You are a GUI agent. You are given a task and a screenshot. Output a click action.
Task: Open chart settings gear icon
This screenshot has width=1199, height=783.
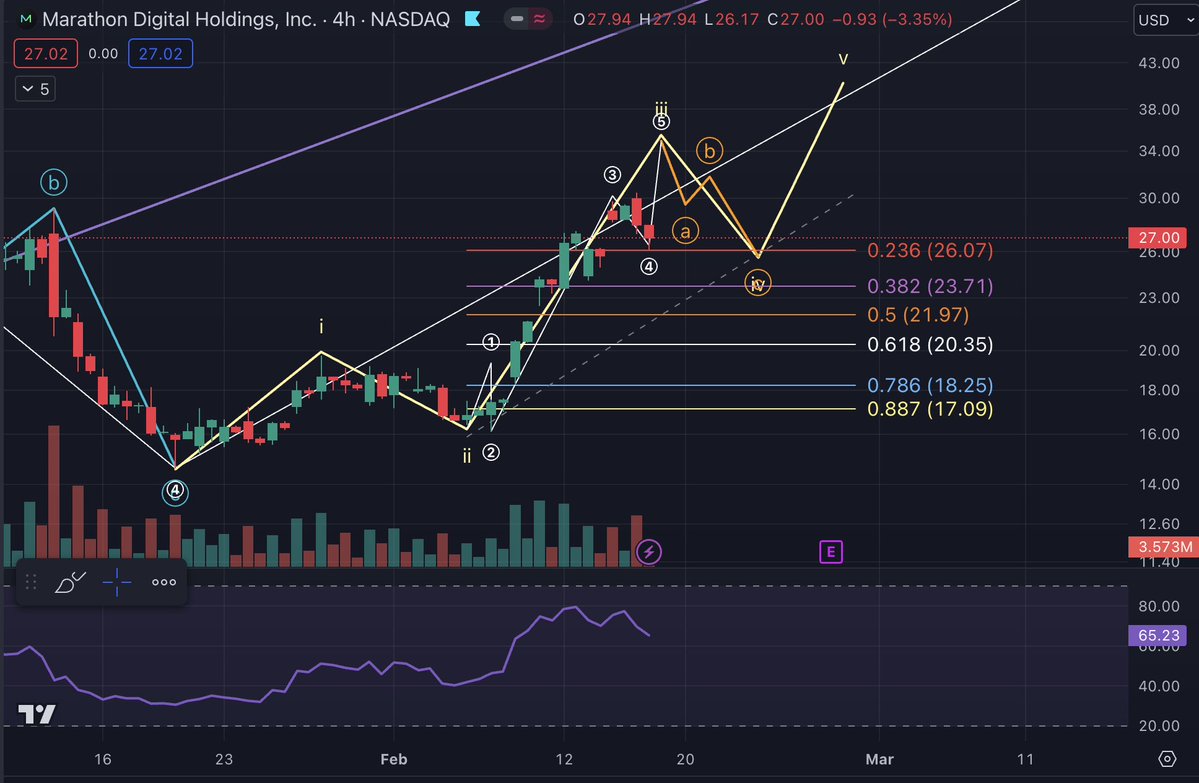tap(1167, 759)
